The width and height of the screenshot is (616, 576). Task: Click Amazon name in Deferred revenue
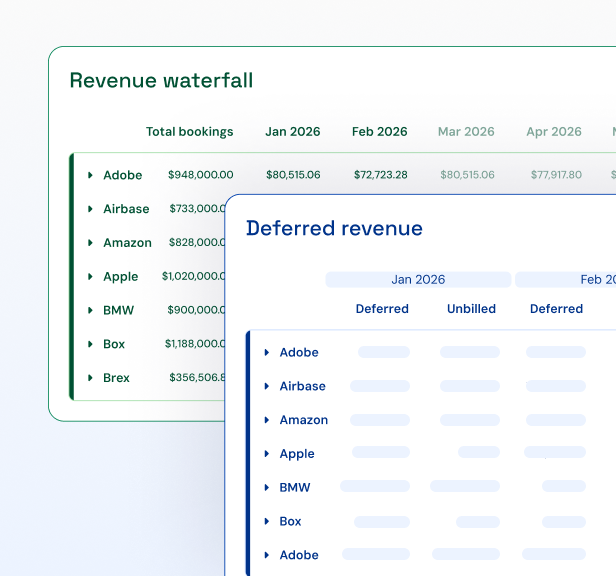tap(304, 420)
